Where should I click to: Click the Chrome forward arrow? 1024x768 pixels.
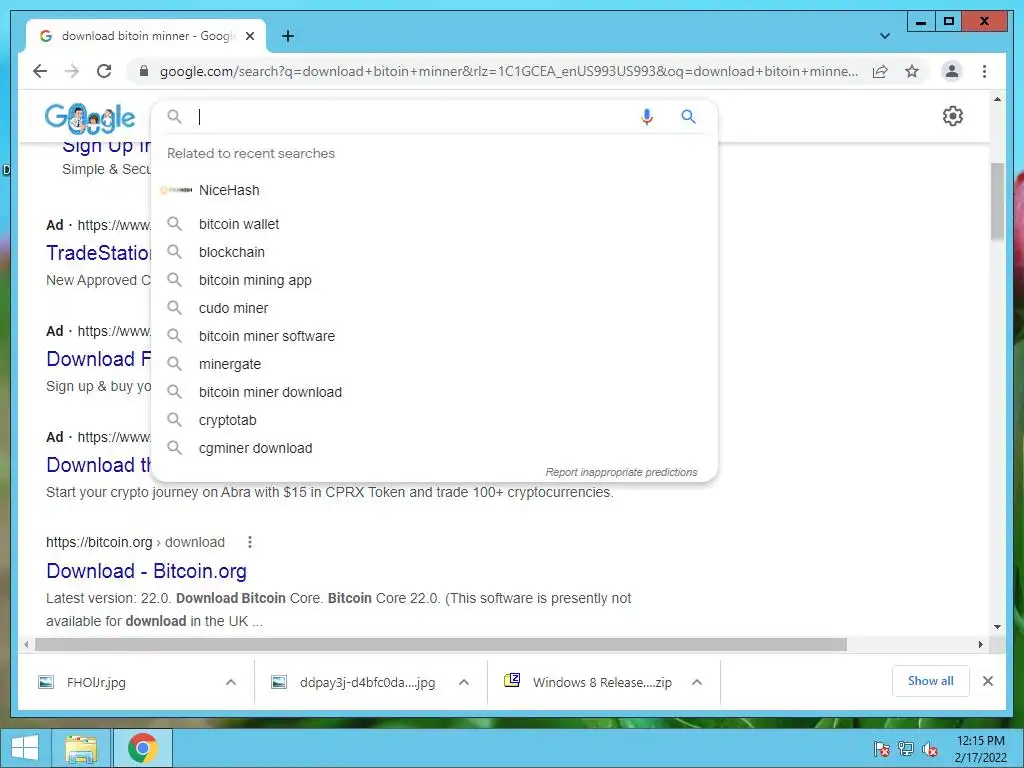72,71
